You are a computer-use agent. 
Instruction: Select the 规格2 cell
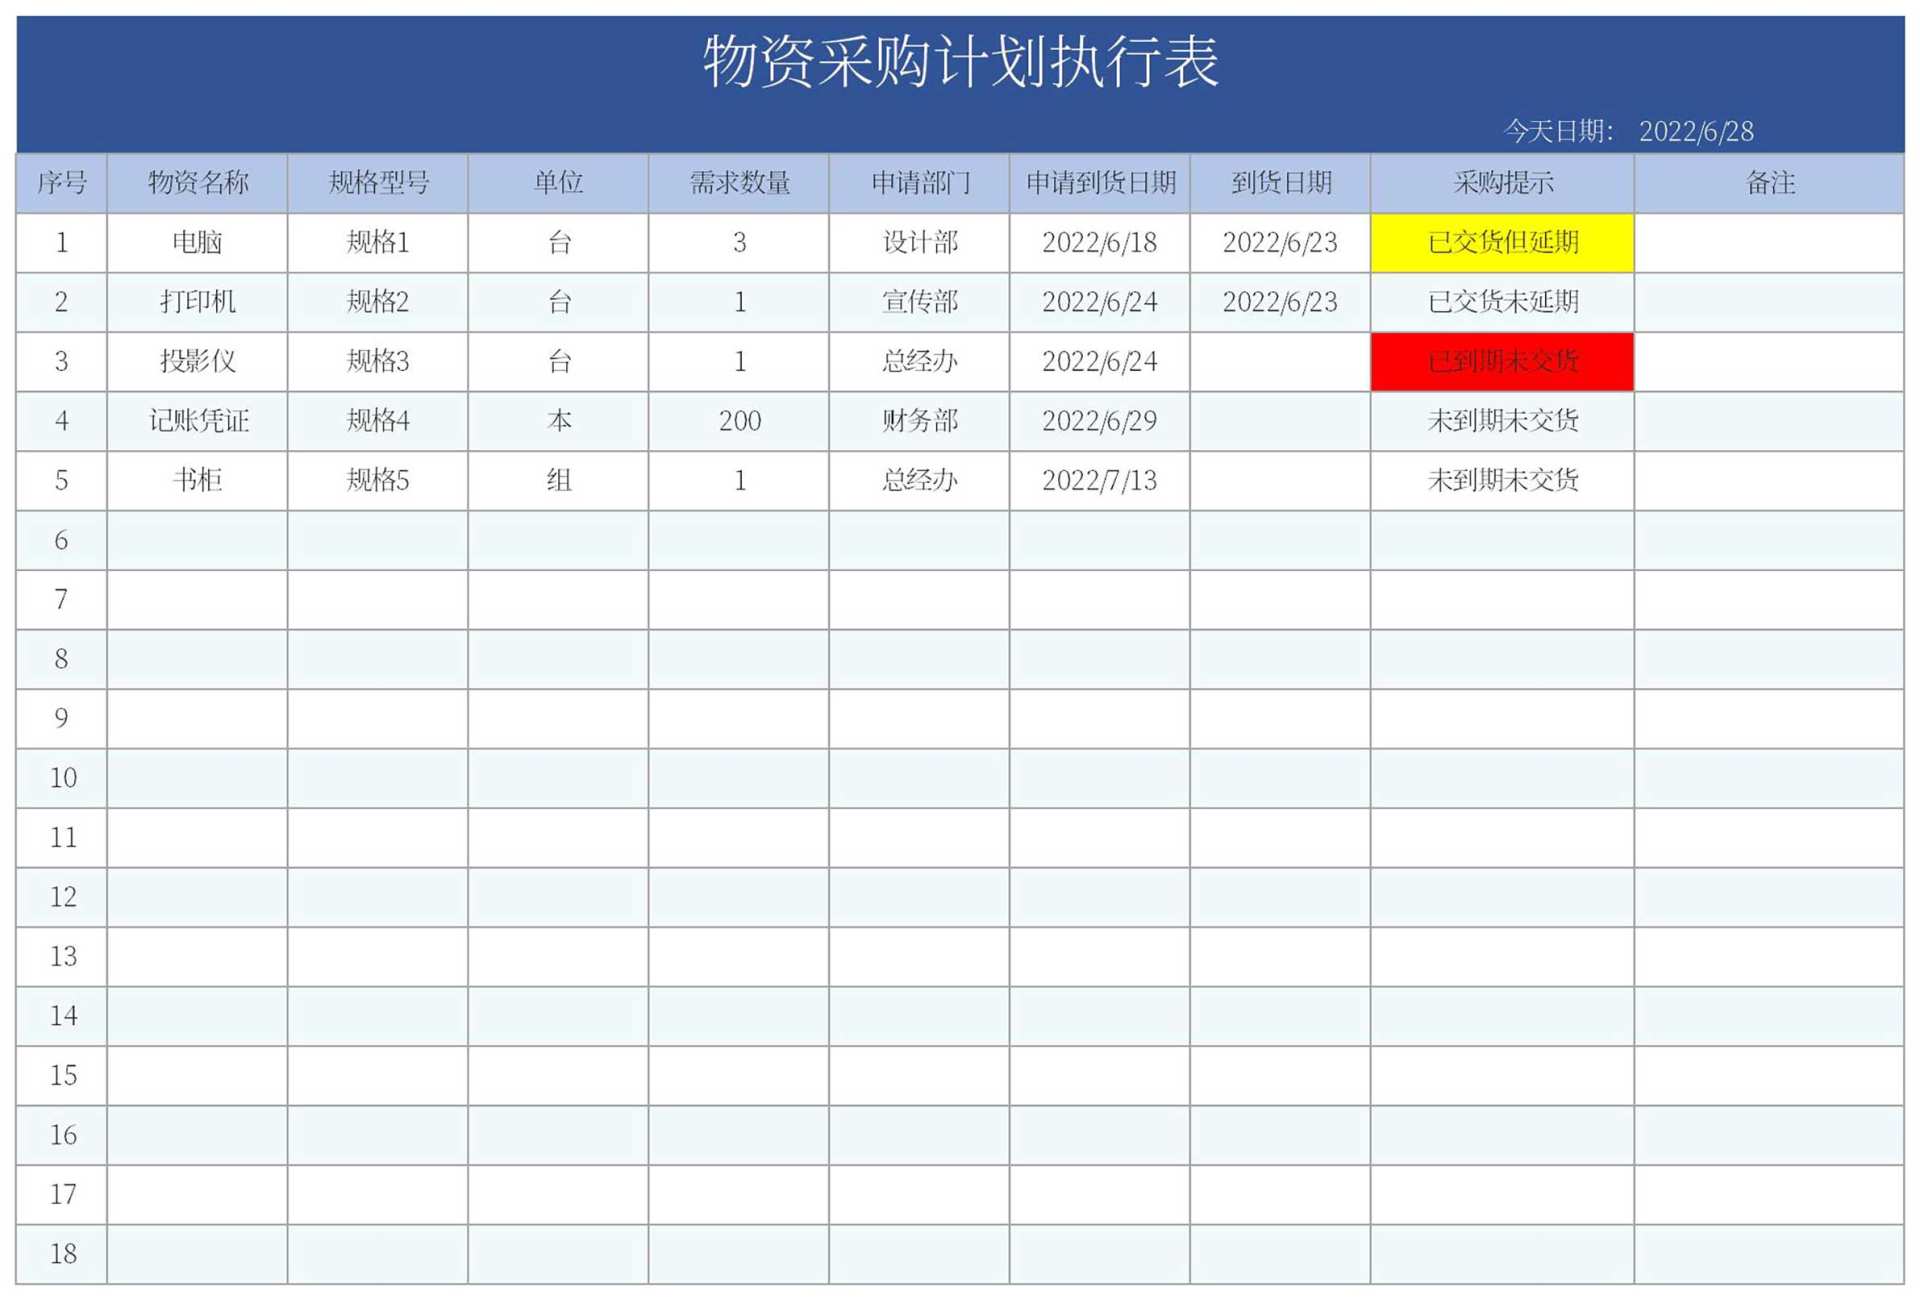pyautogui.click(x=378, y=302)
